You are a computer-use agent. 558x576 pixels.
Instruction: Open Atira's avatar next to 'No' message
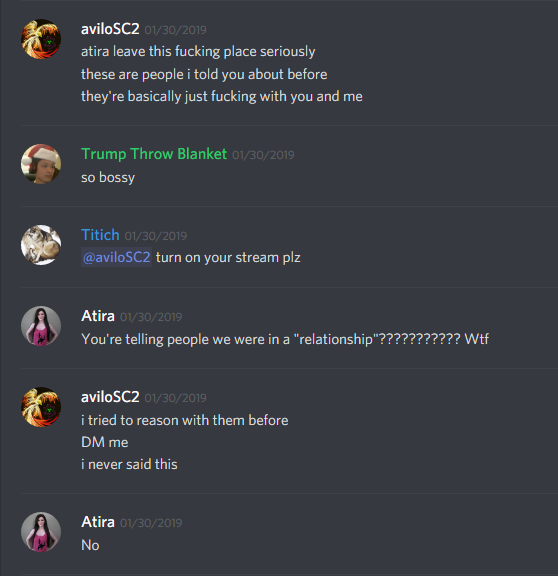41,532
